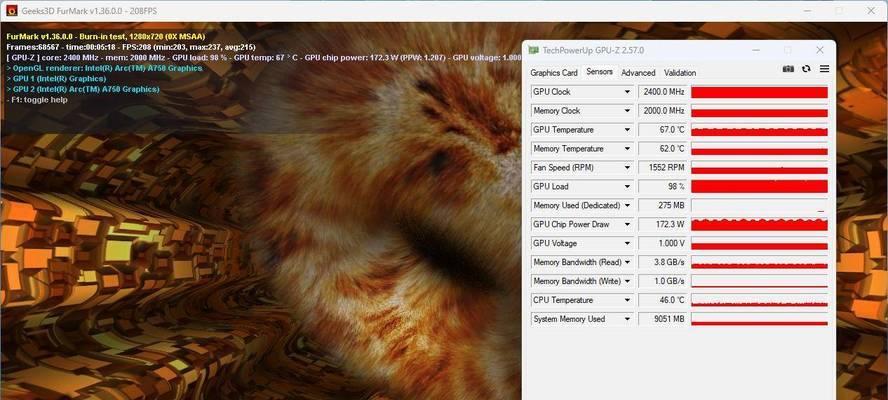Viewport: 888px width, 400px height.
Task: Open the Memory Temperature sensor dropdown
Action: [x=627, y=148]
